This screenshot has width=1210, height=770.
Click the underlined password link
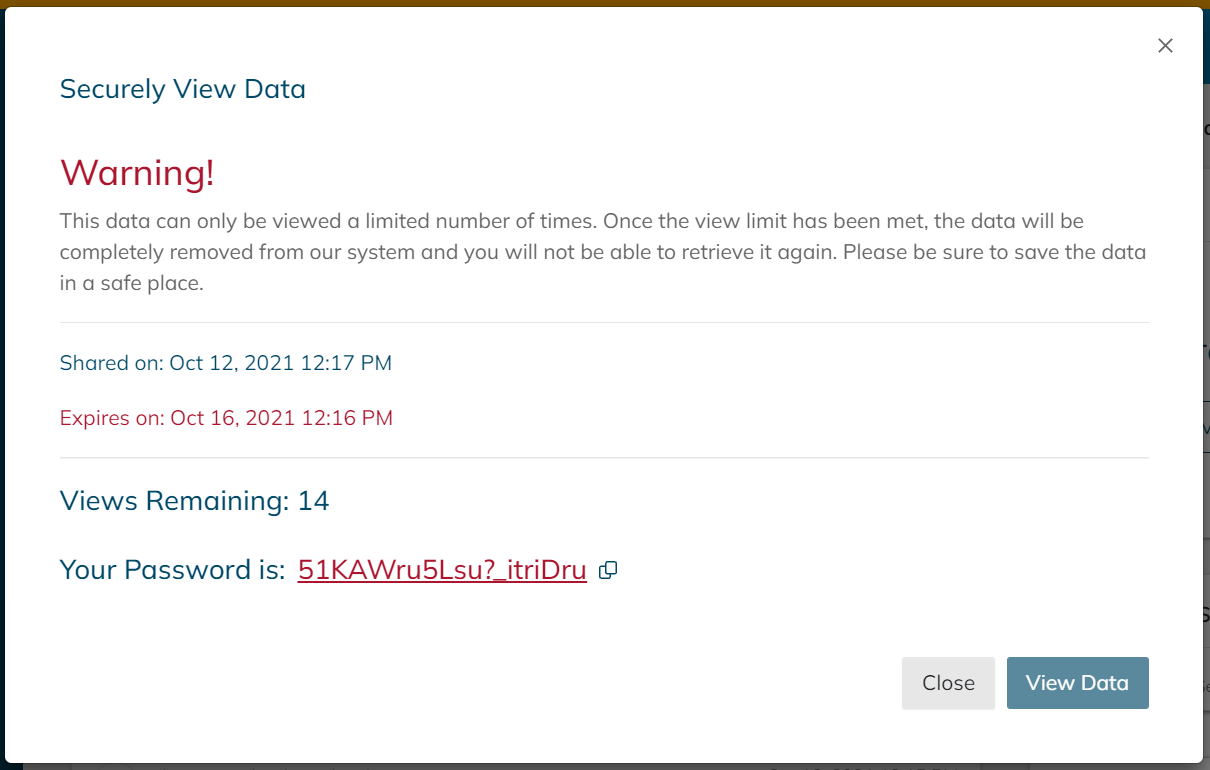point(442,570)
